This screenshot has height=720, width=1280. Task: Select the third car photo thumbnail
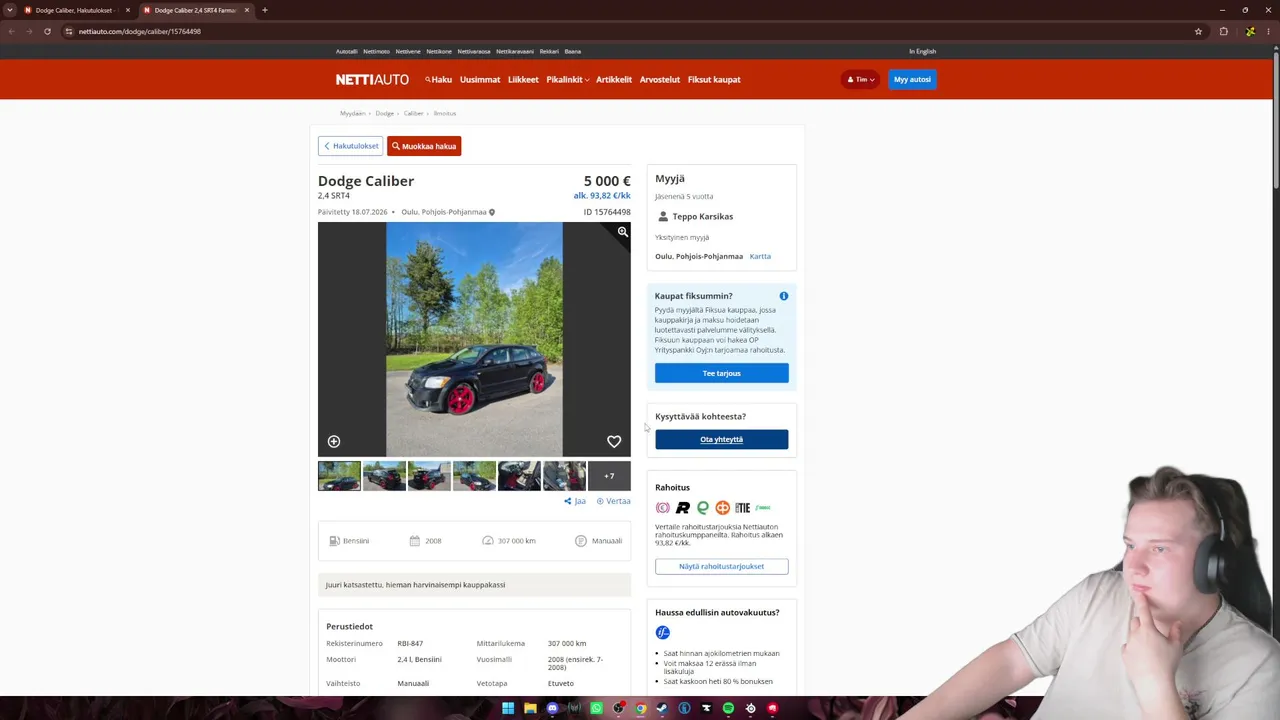click(429, 476)
